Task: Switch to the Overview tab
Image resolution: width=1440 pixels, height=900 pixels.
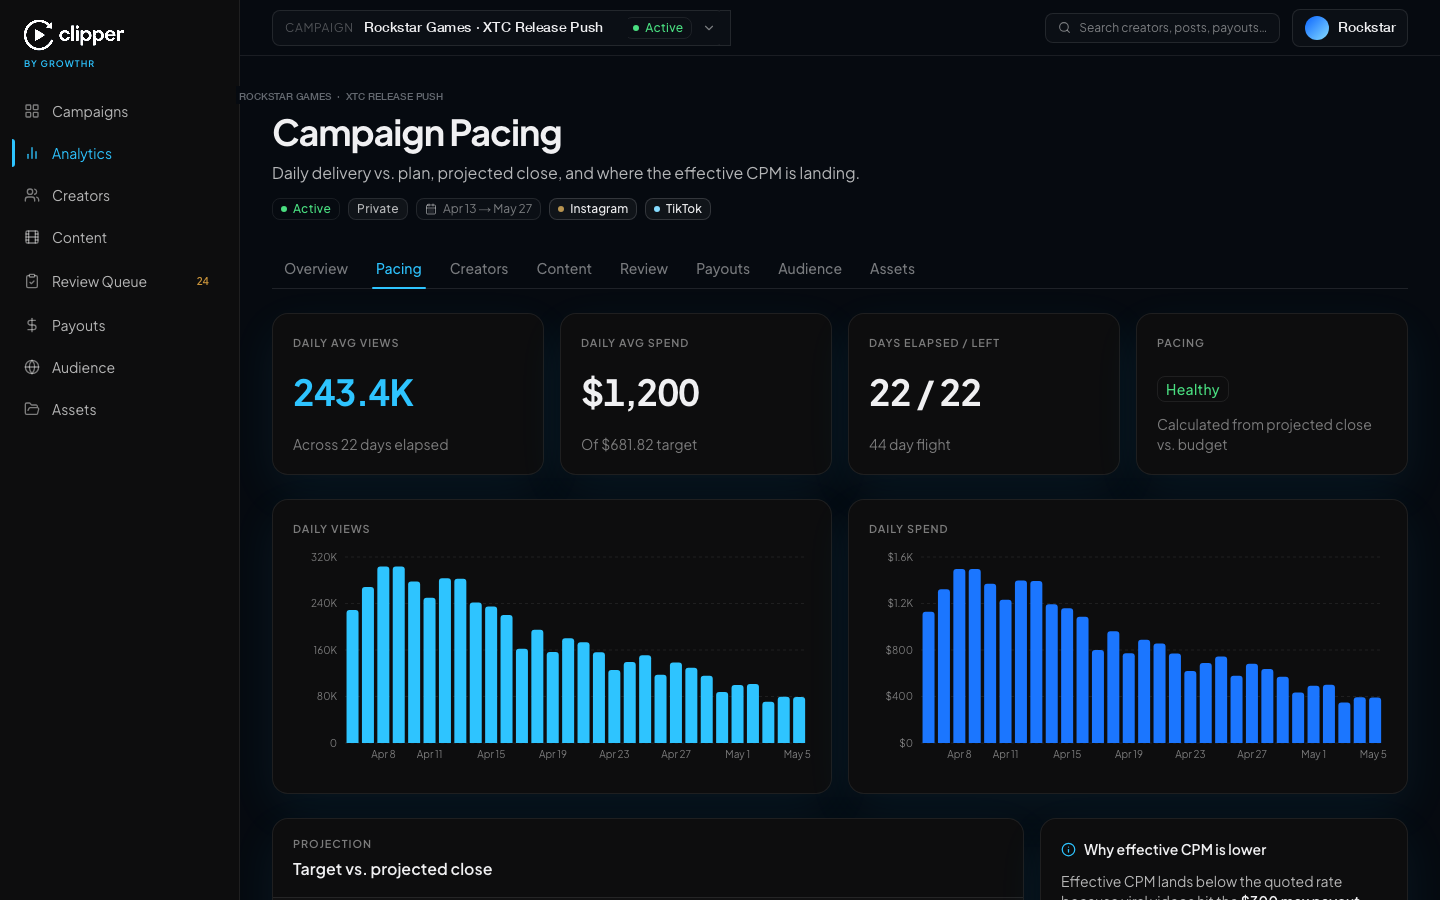Action: click(x=316, y=269)
